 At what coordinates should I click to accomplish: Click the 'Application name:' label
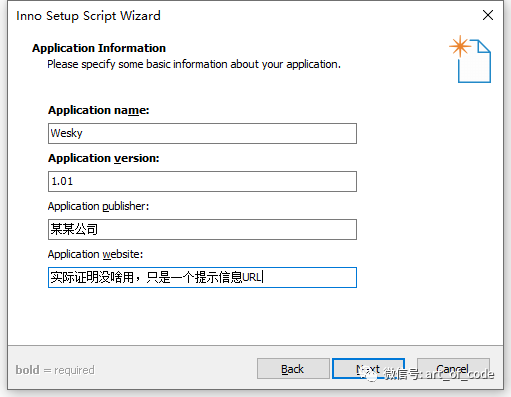(x=99, y=110)
